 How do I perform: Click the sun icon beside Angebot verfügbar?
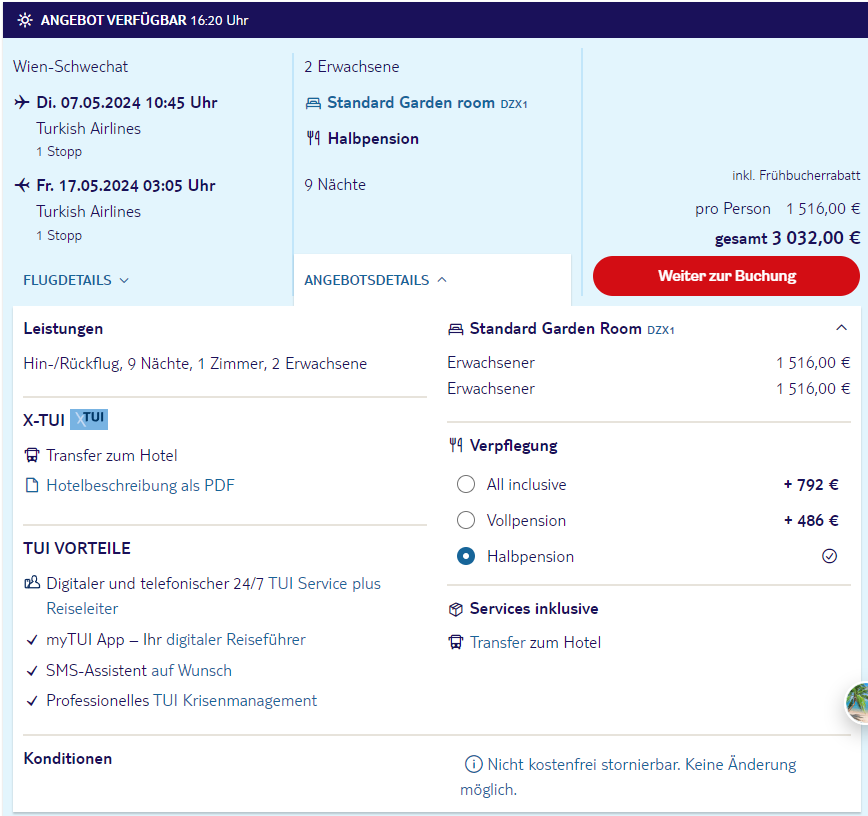click(x=25, y=20)
